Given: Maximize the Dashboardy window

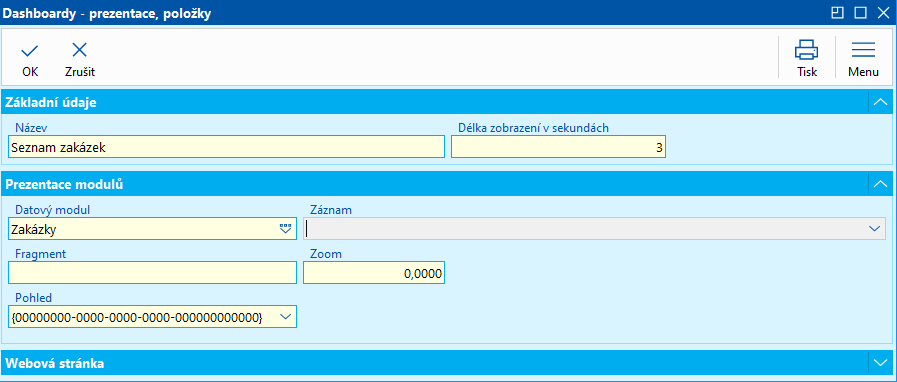Looking at the screenshot, I should 860,12.
